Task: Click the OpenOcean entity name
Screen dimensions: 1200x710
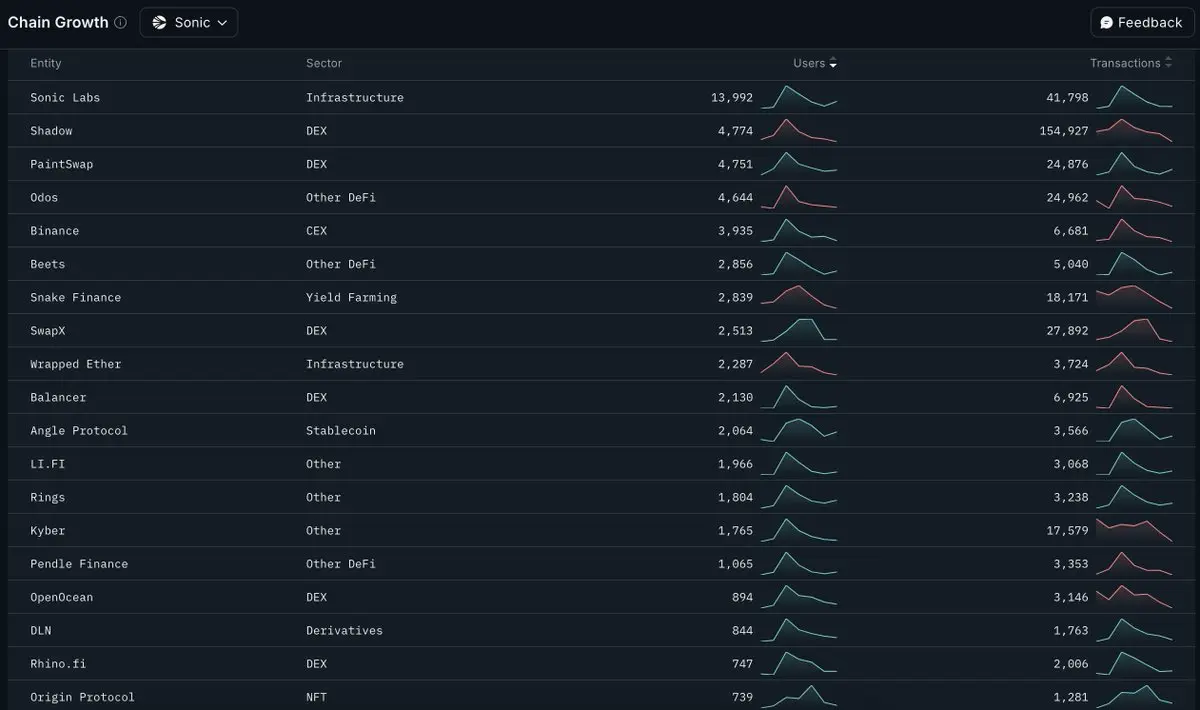Action: 62,597
